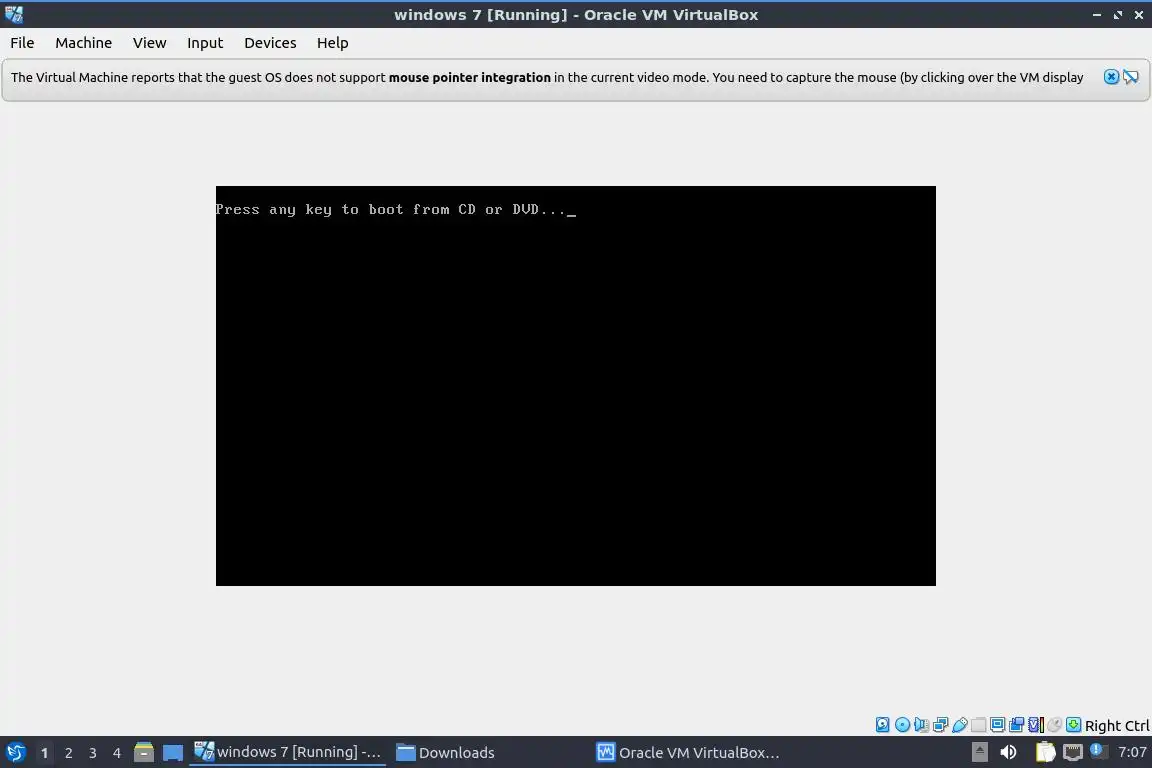
Task: Click the show desktop panel icon
Action: pyautogui.click(x=173, y=753)
